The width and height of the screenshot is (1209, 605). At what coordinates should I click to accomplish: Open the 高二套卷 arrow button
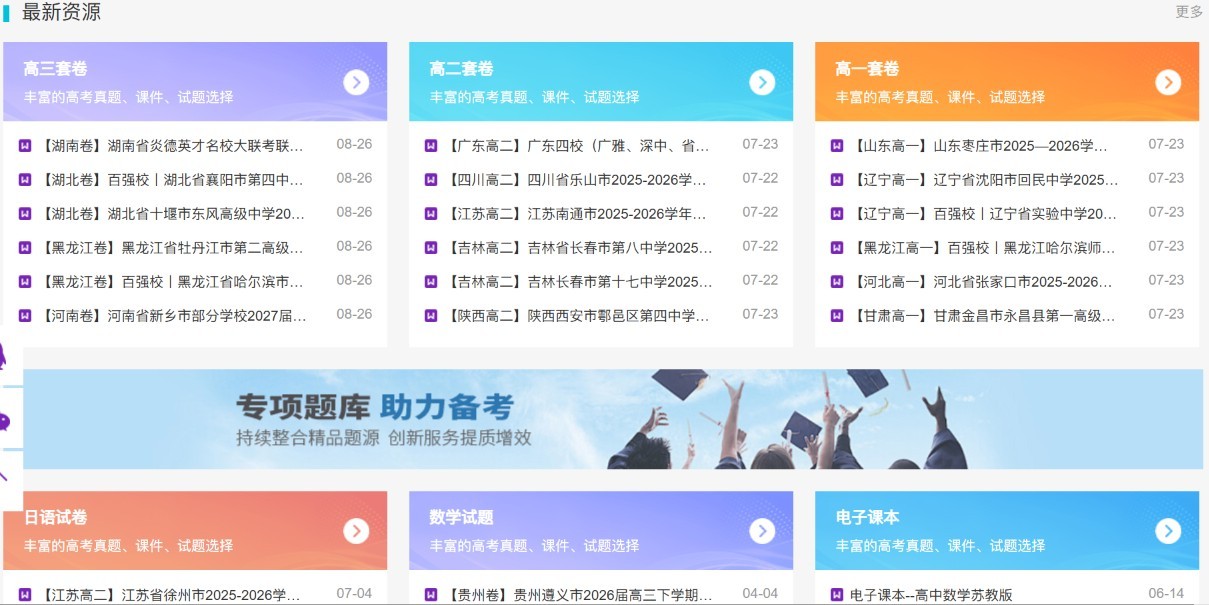point(762,82)
